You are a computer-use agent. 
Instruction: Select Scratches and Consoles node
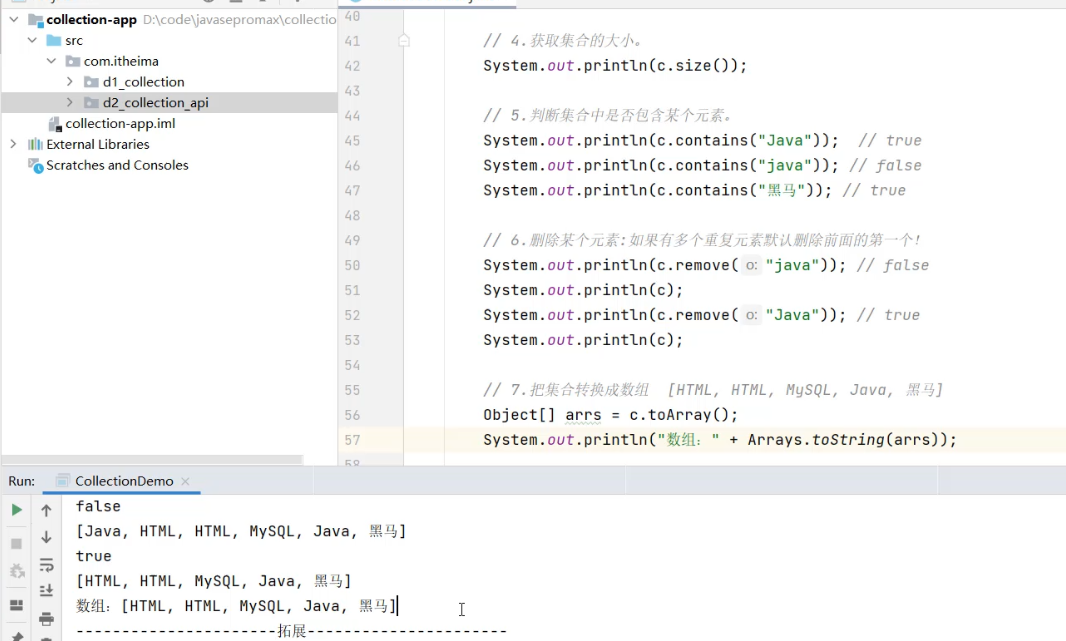pos(117,165)
